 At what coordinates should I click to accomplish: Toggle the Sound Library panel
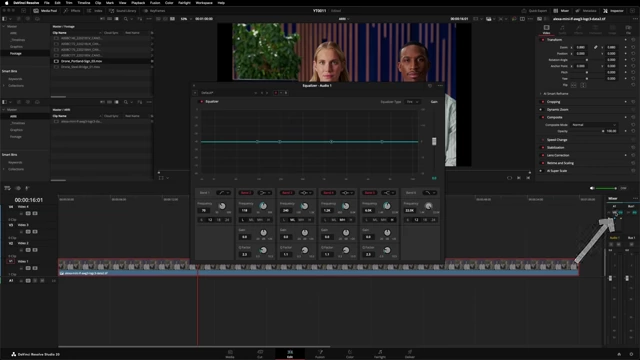pyautogui.click(x=122, y=11)
